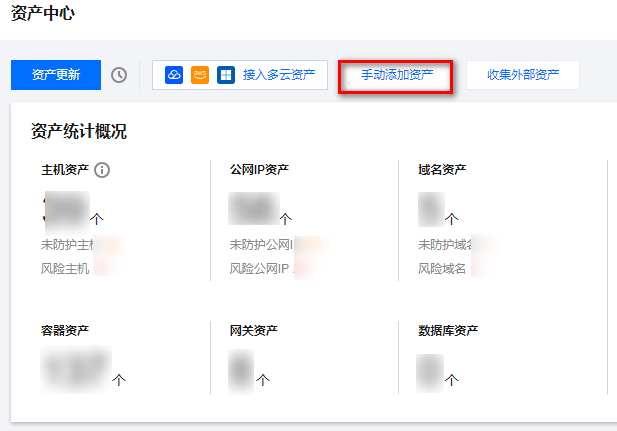Screen dimensions: 617x431
Task: Select the 数据库资产 heading
Action: 448,331
